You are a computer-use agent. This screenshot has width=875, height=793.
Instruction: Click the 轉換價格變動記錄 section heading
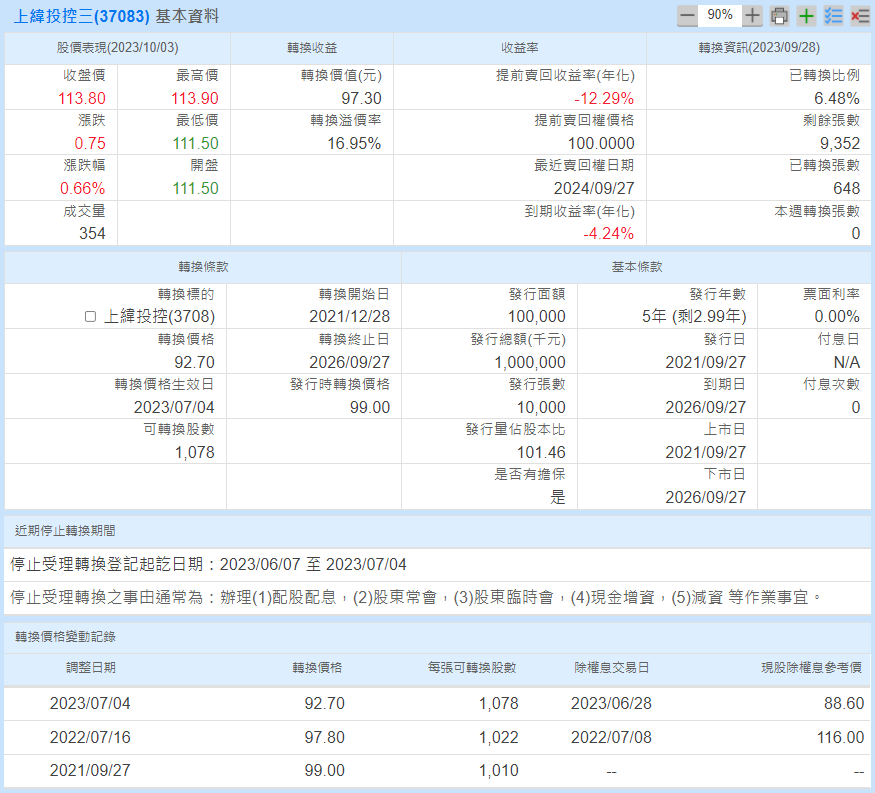pyautogui.click(x=71, y=637)
